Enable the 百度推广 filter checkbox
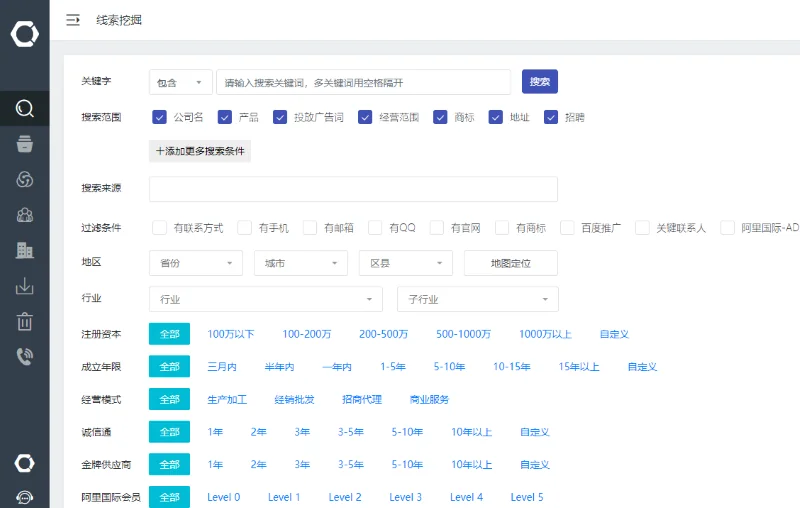 pos(567,227)
